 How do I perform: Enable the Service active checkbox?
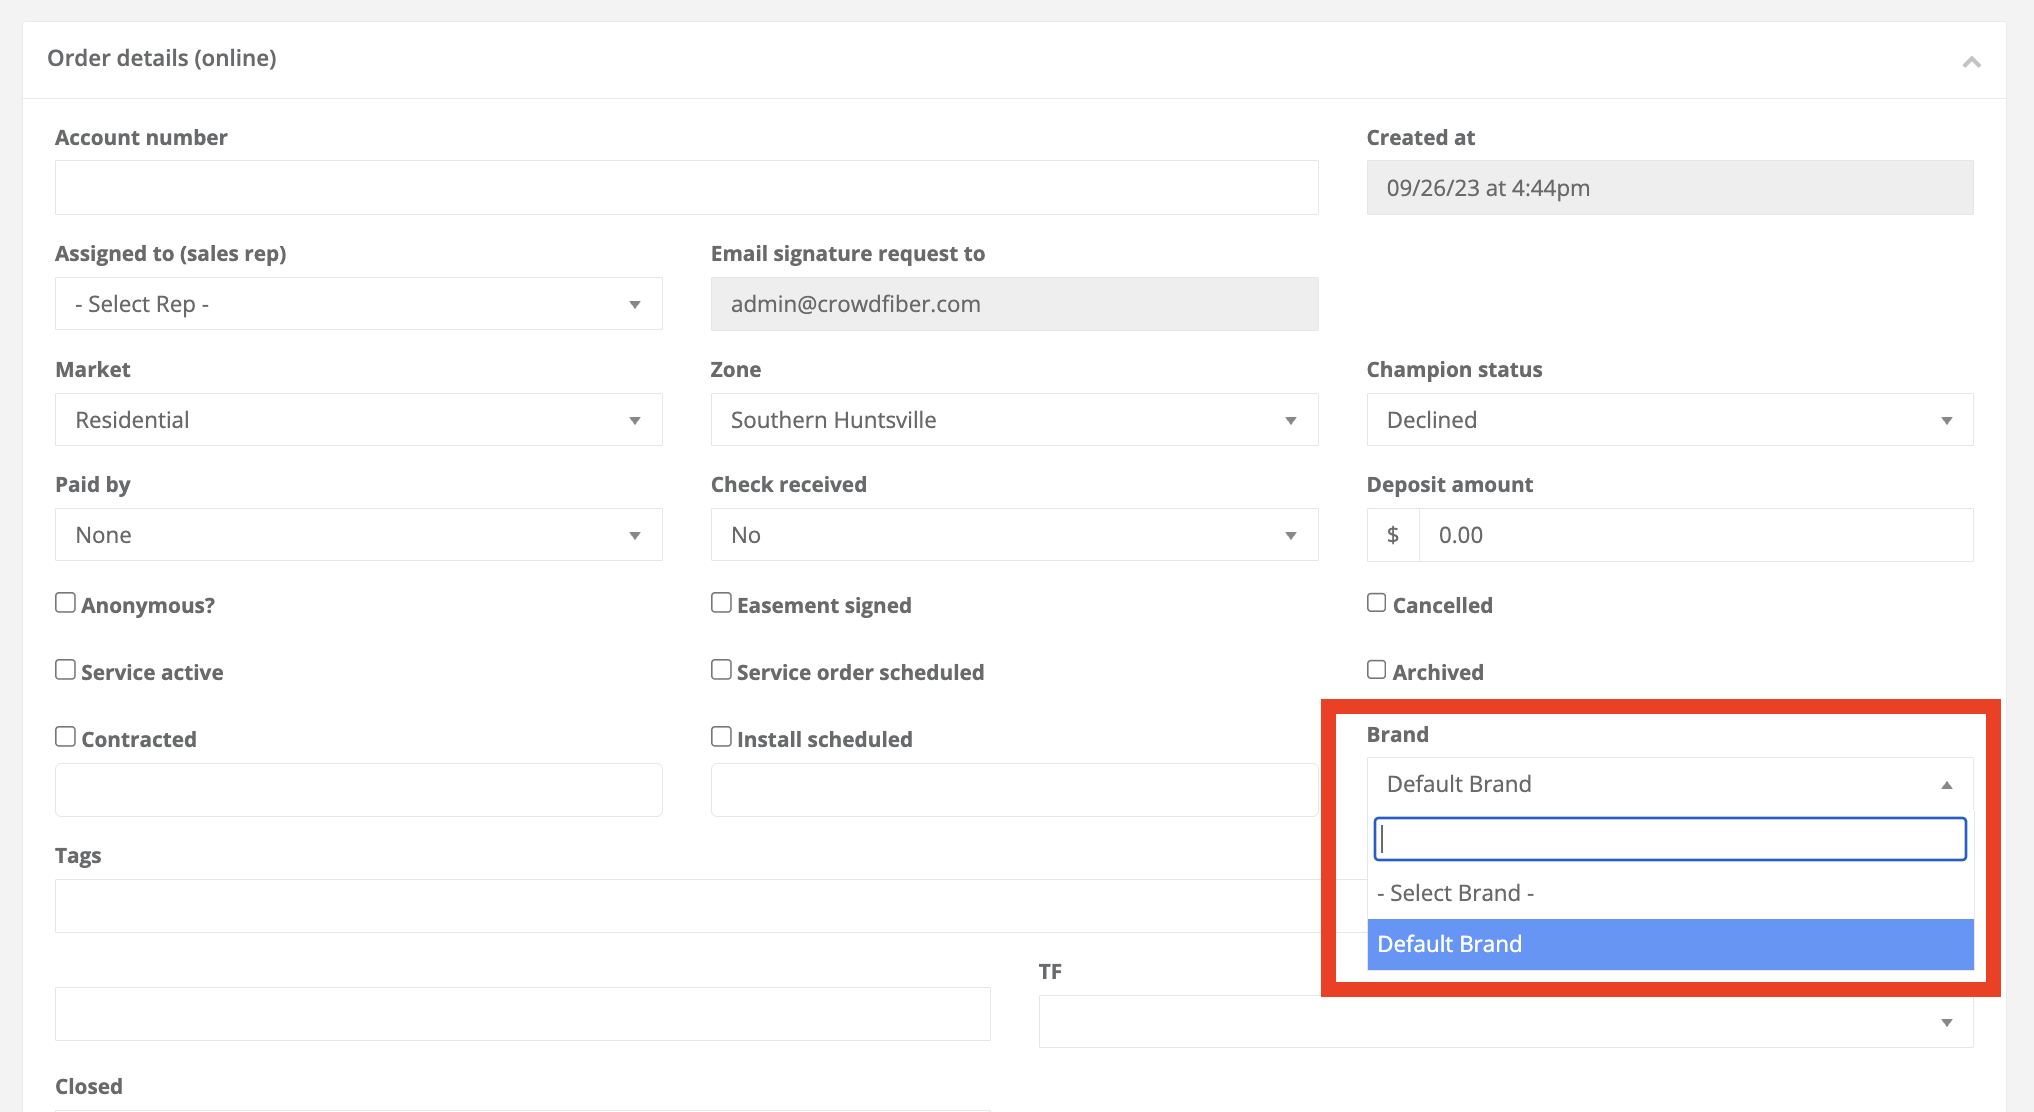click(65, 670)
